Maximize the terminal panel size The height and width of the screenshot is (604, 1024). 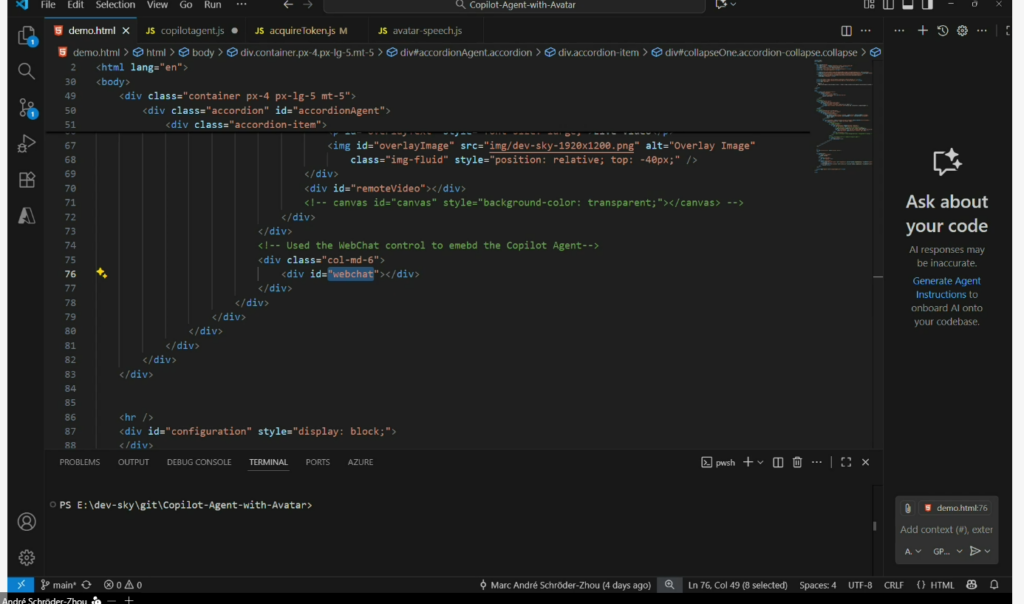[845, 462]
